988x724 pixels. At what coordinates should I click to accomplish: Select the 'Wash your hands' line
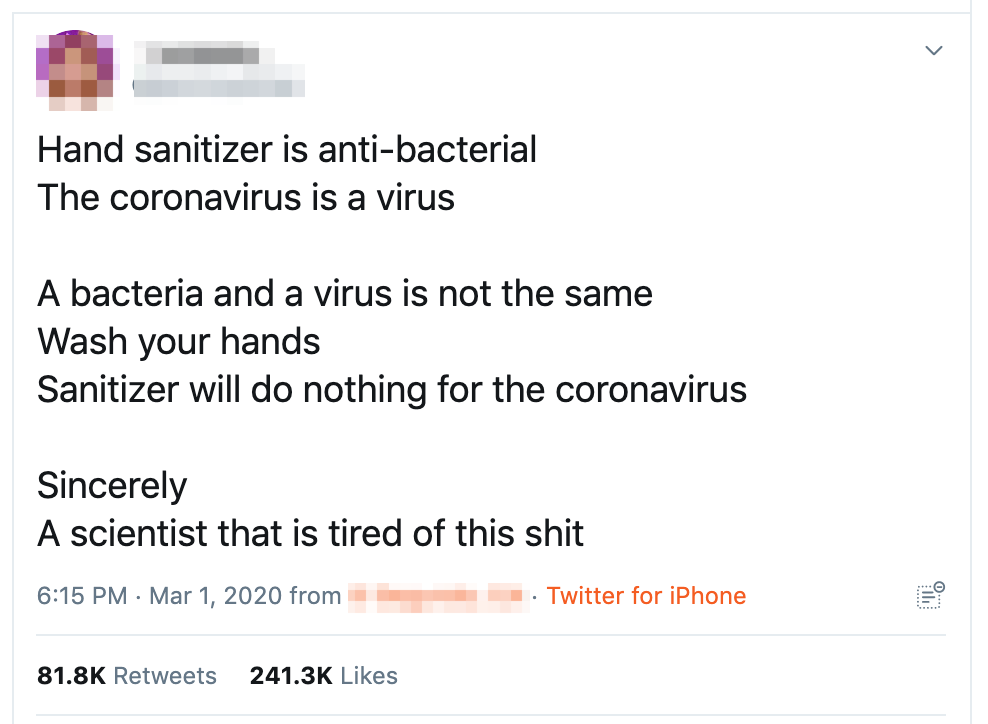click(x=179, y=342)
